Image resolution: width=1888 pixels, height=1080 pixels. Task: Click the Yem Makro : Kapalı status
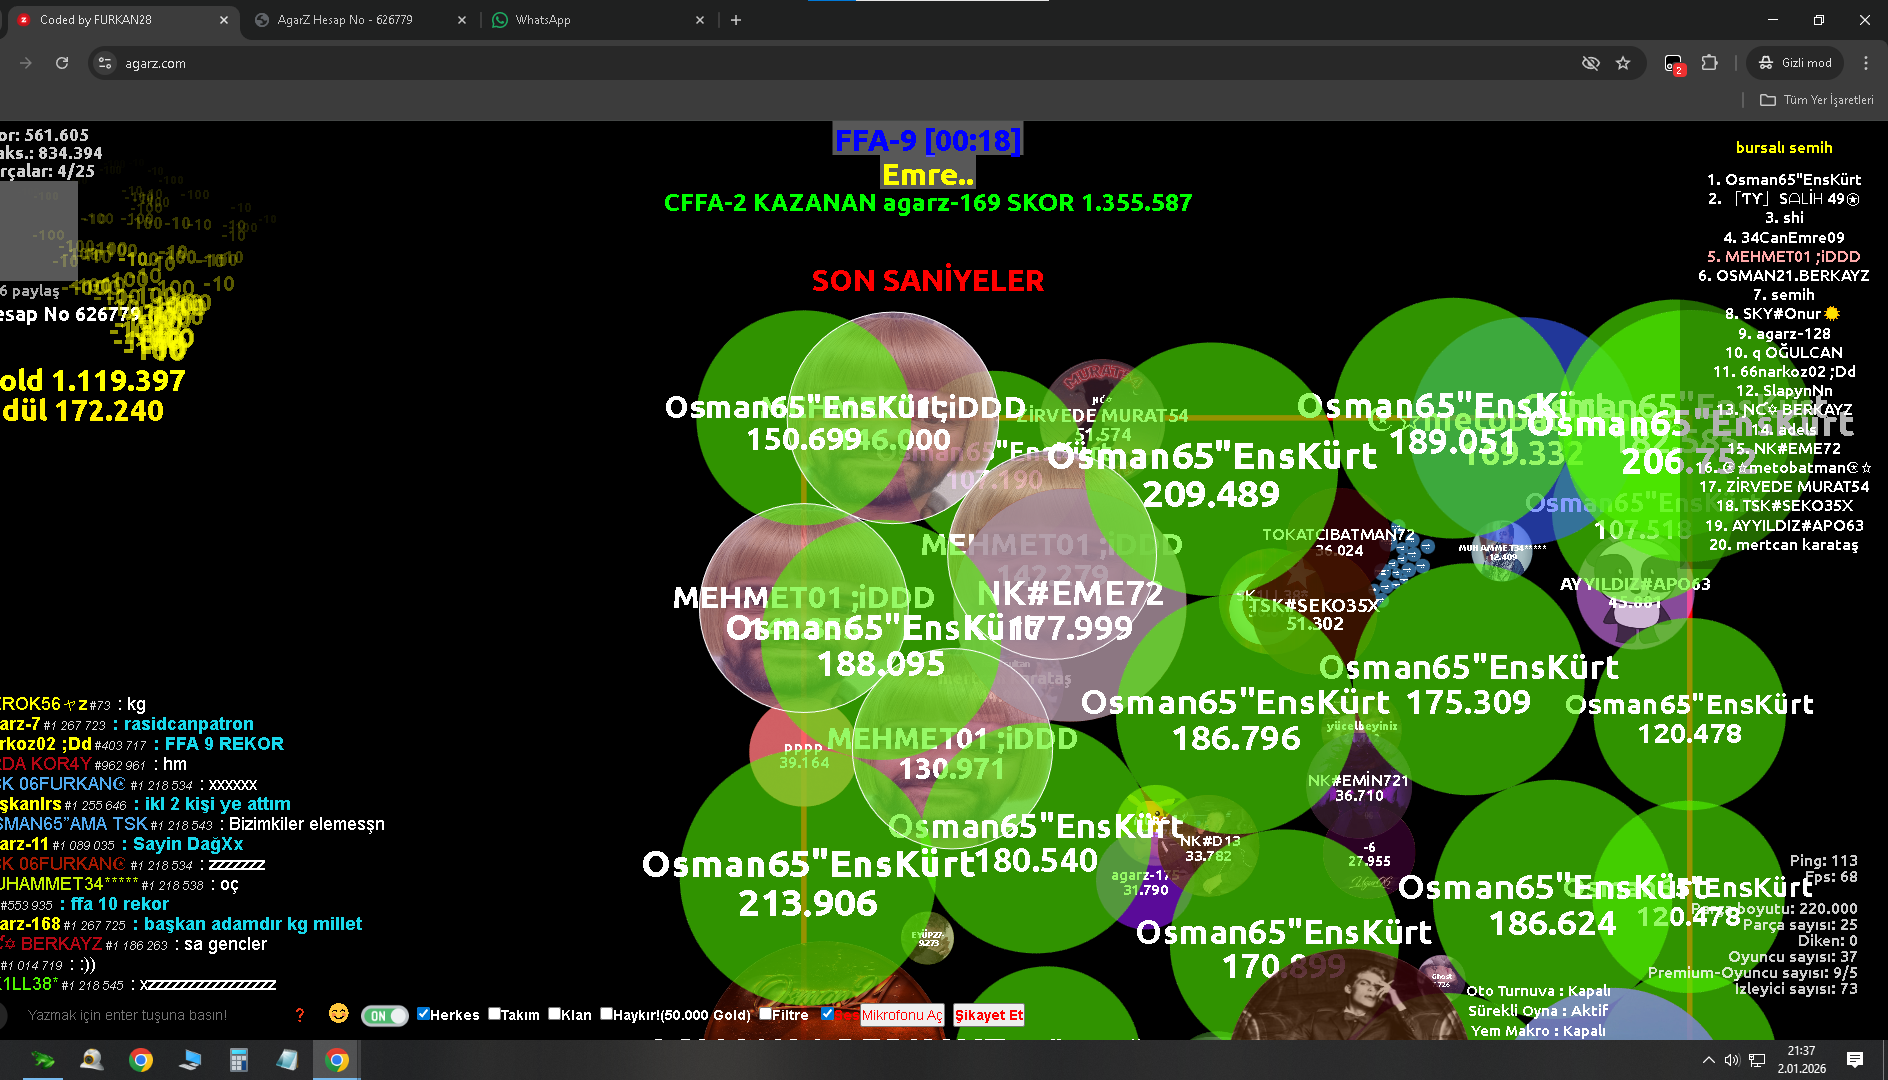pos(1538,1031)
